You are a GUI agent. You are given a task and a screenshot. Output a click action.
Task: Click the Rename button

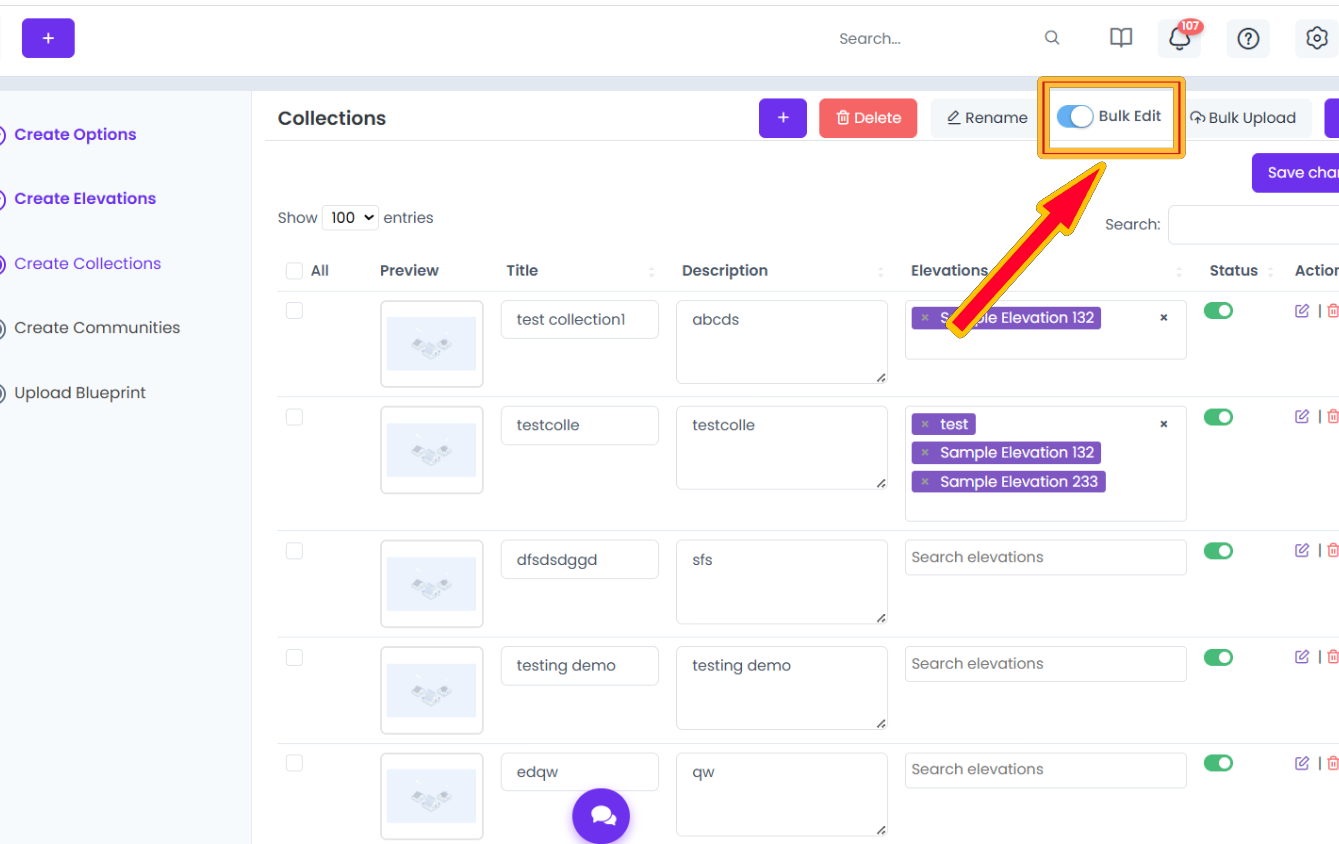tap(986, 117)
